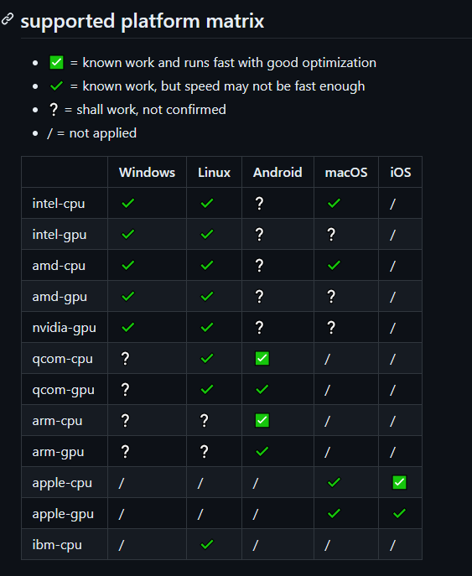The height and width of the screenshot is (576, 472).
Task: Click boxed checkmark for qcom-cpu Android
Action: [262, 358]
